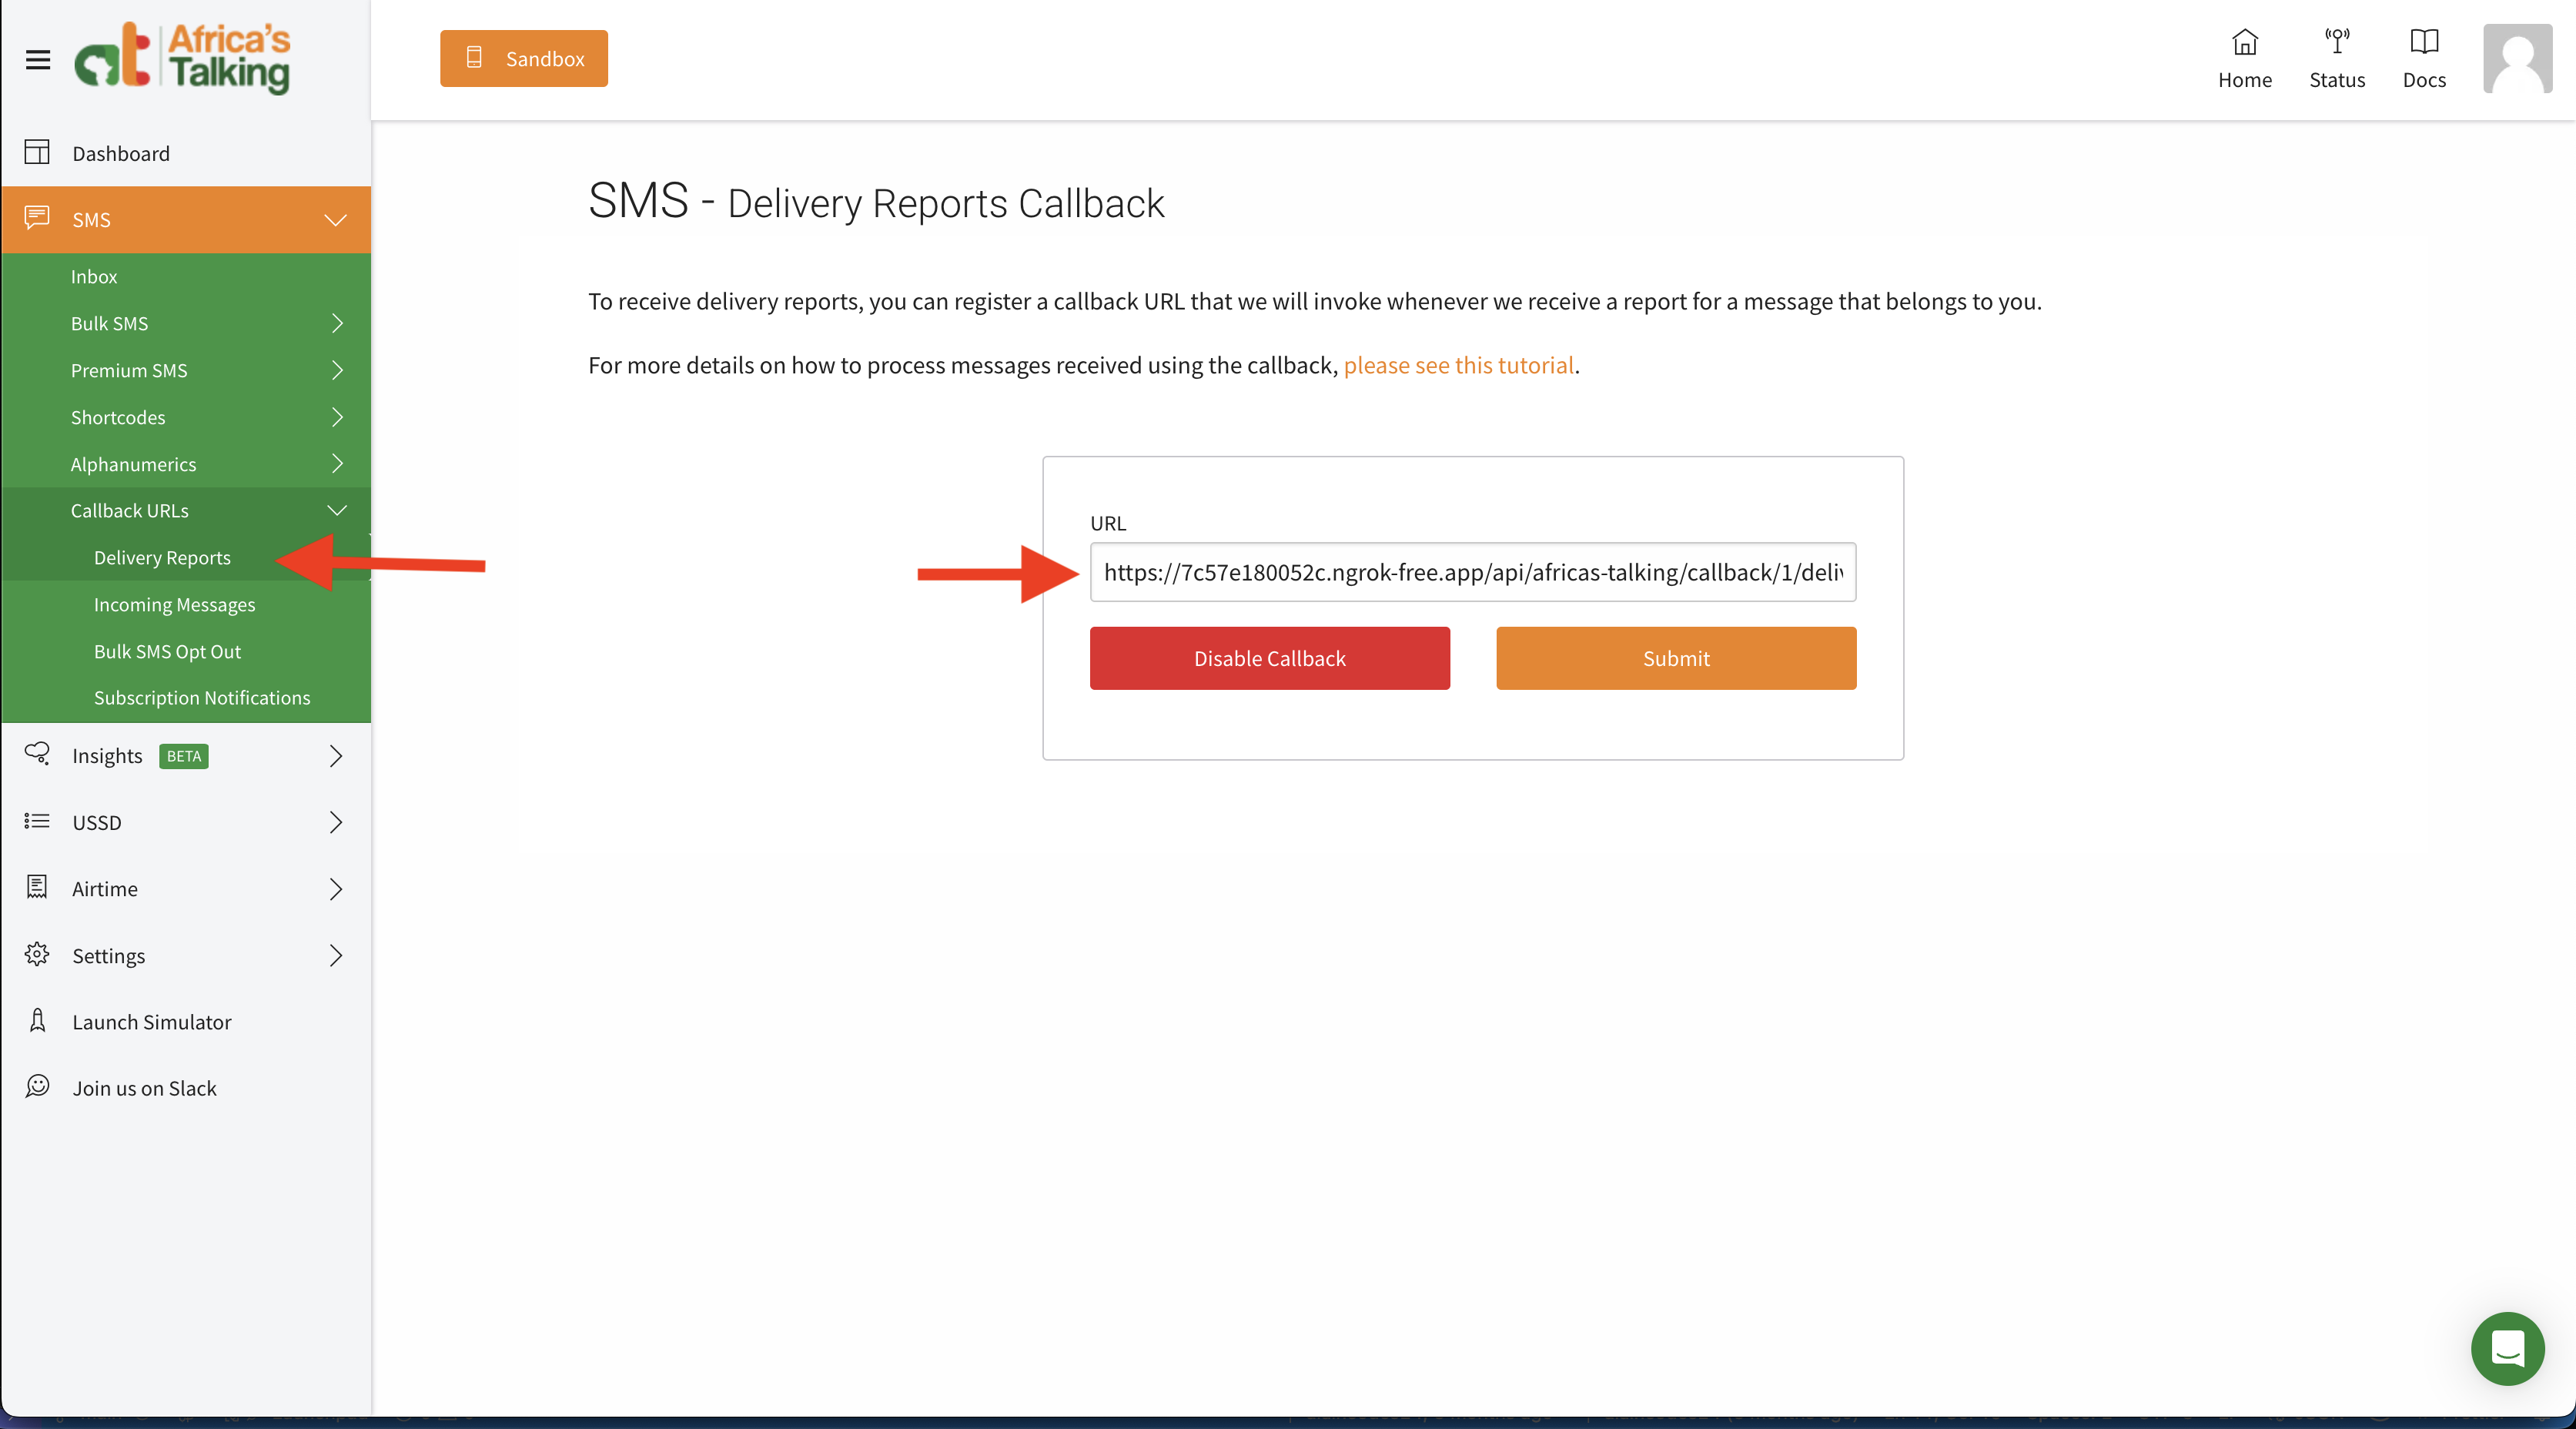
Task: Collapse Callback URLs chevron
Action: point(337,510)
